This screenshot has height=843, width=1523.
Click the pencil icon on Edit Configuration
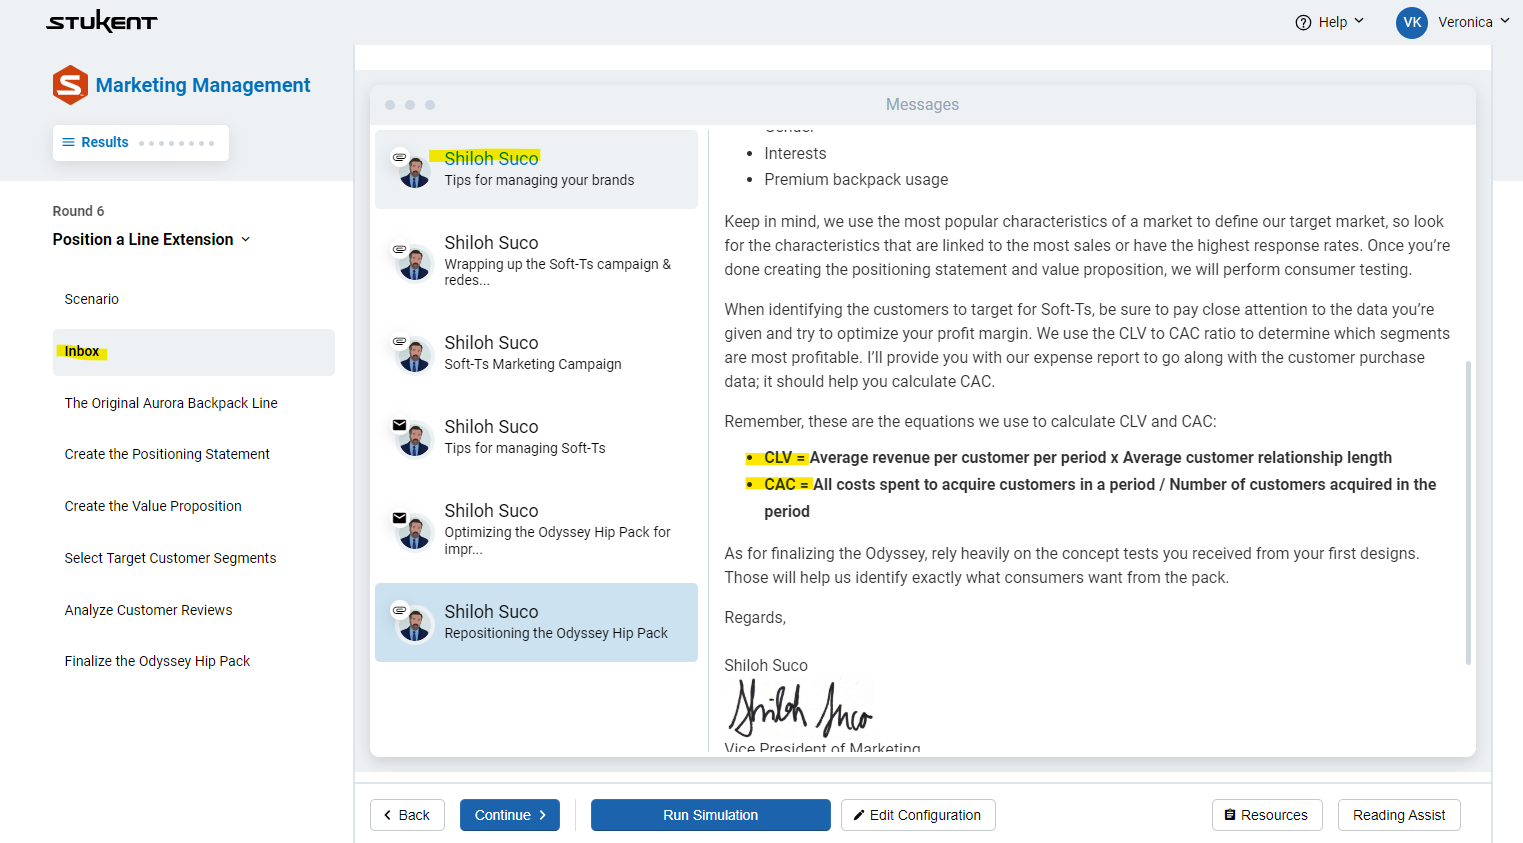(x=859, y=815)
